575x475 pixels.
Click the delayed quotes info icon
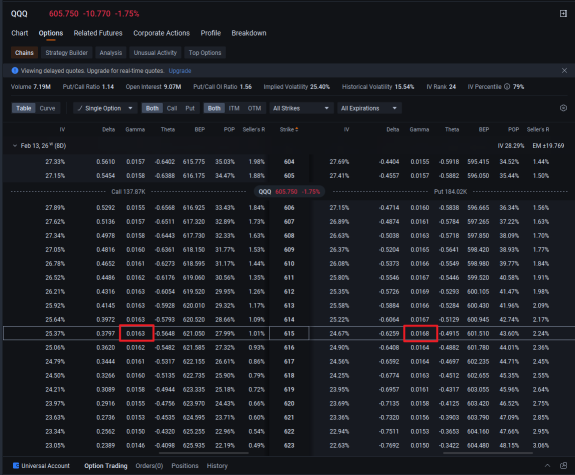(15, 70)
